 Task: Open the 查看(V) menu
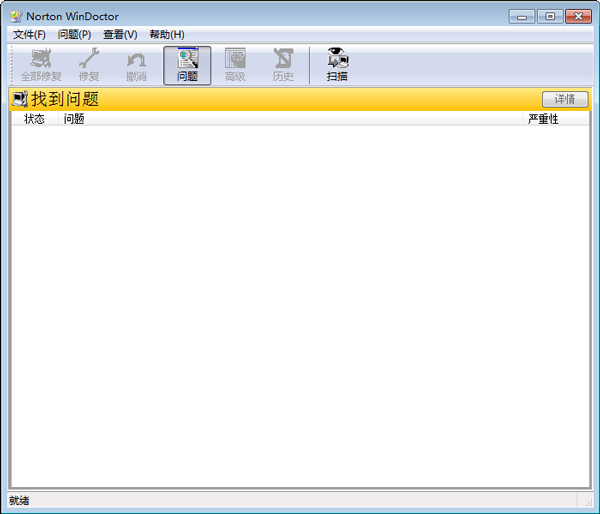point(120,34)
